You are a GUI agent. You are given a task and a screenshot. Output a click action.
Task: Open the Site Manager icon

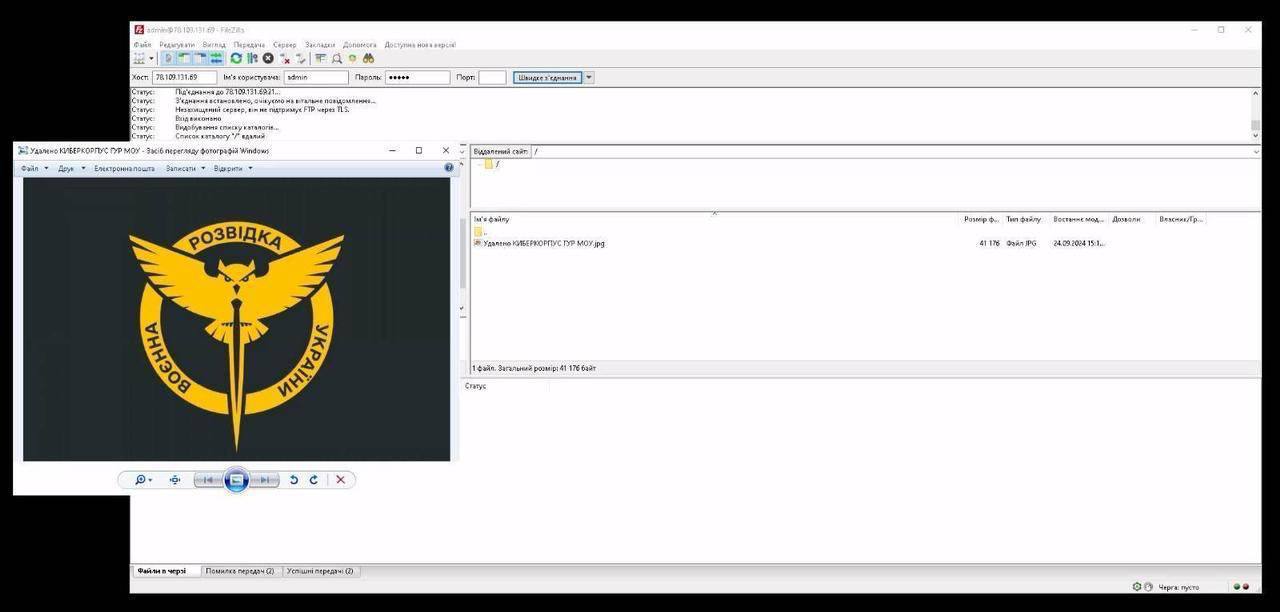(139, 59)
